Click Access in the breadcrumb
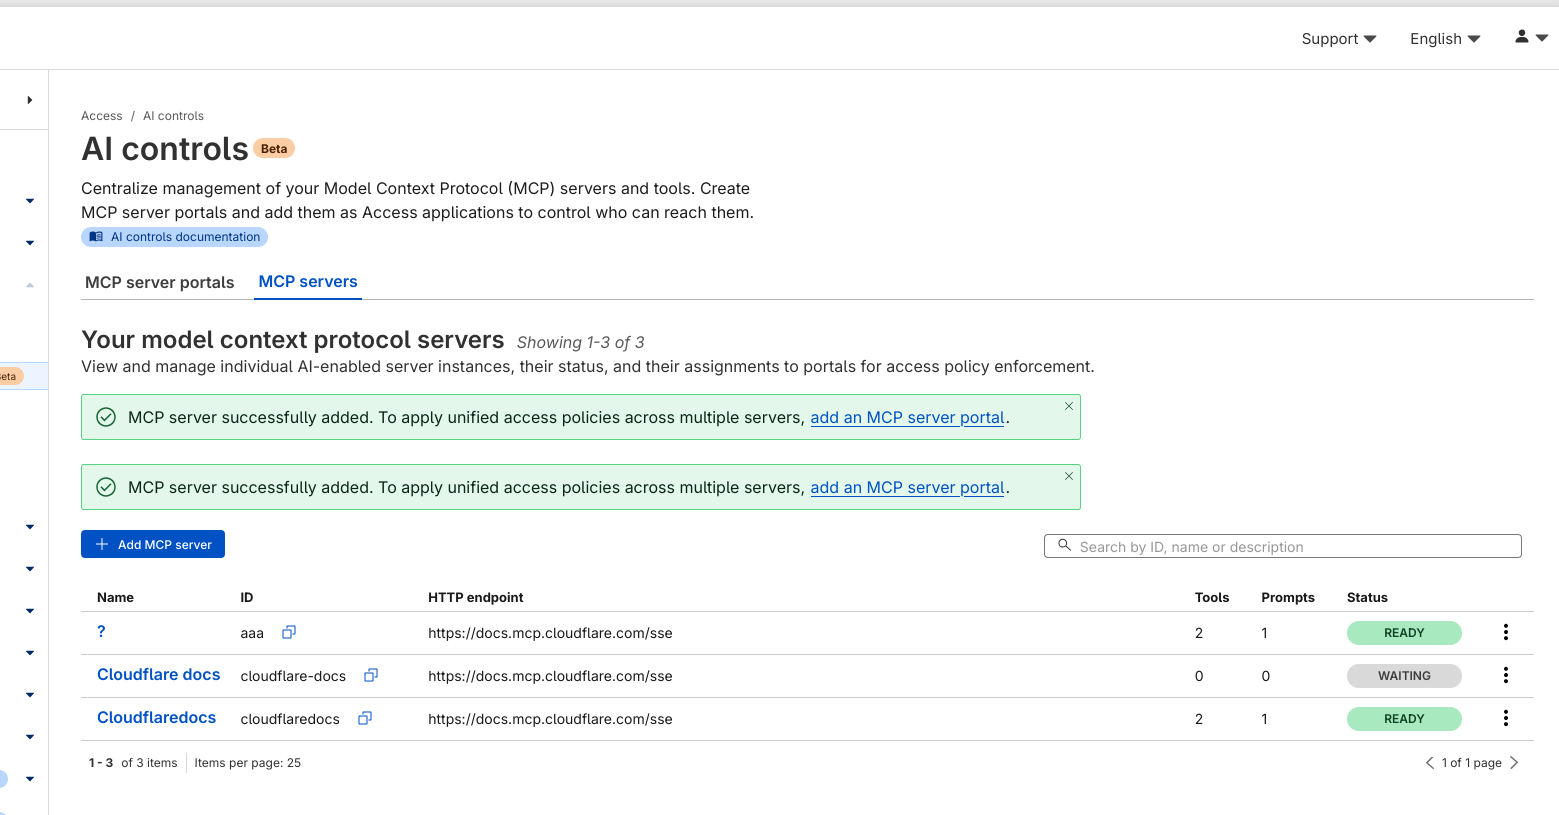Image resolution: width=1559 pixels, height=815 pixels. pyautogui.click(x=102, y=116)
